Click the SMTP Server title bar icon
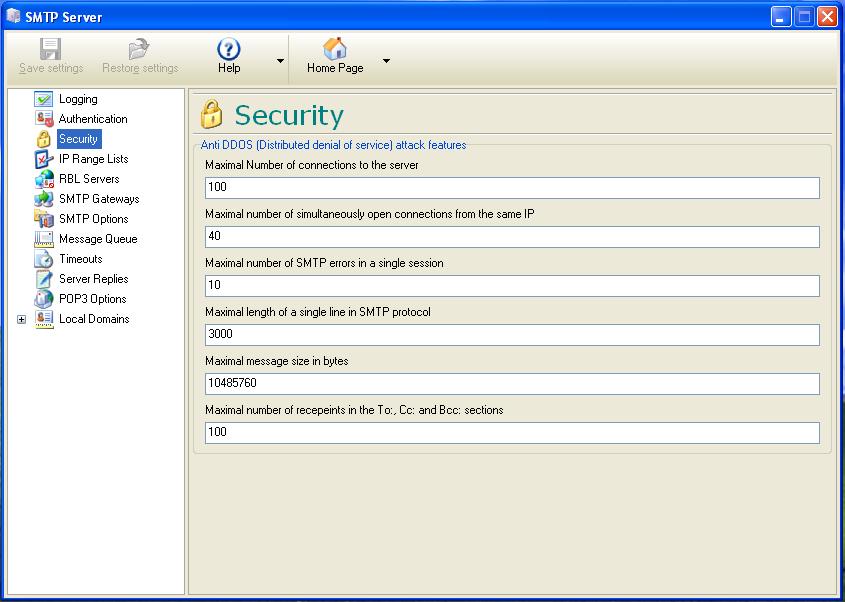The width and height of the screenshot is (845, 602). pyautogui.click(x=13, y=17)
